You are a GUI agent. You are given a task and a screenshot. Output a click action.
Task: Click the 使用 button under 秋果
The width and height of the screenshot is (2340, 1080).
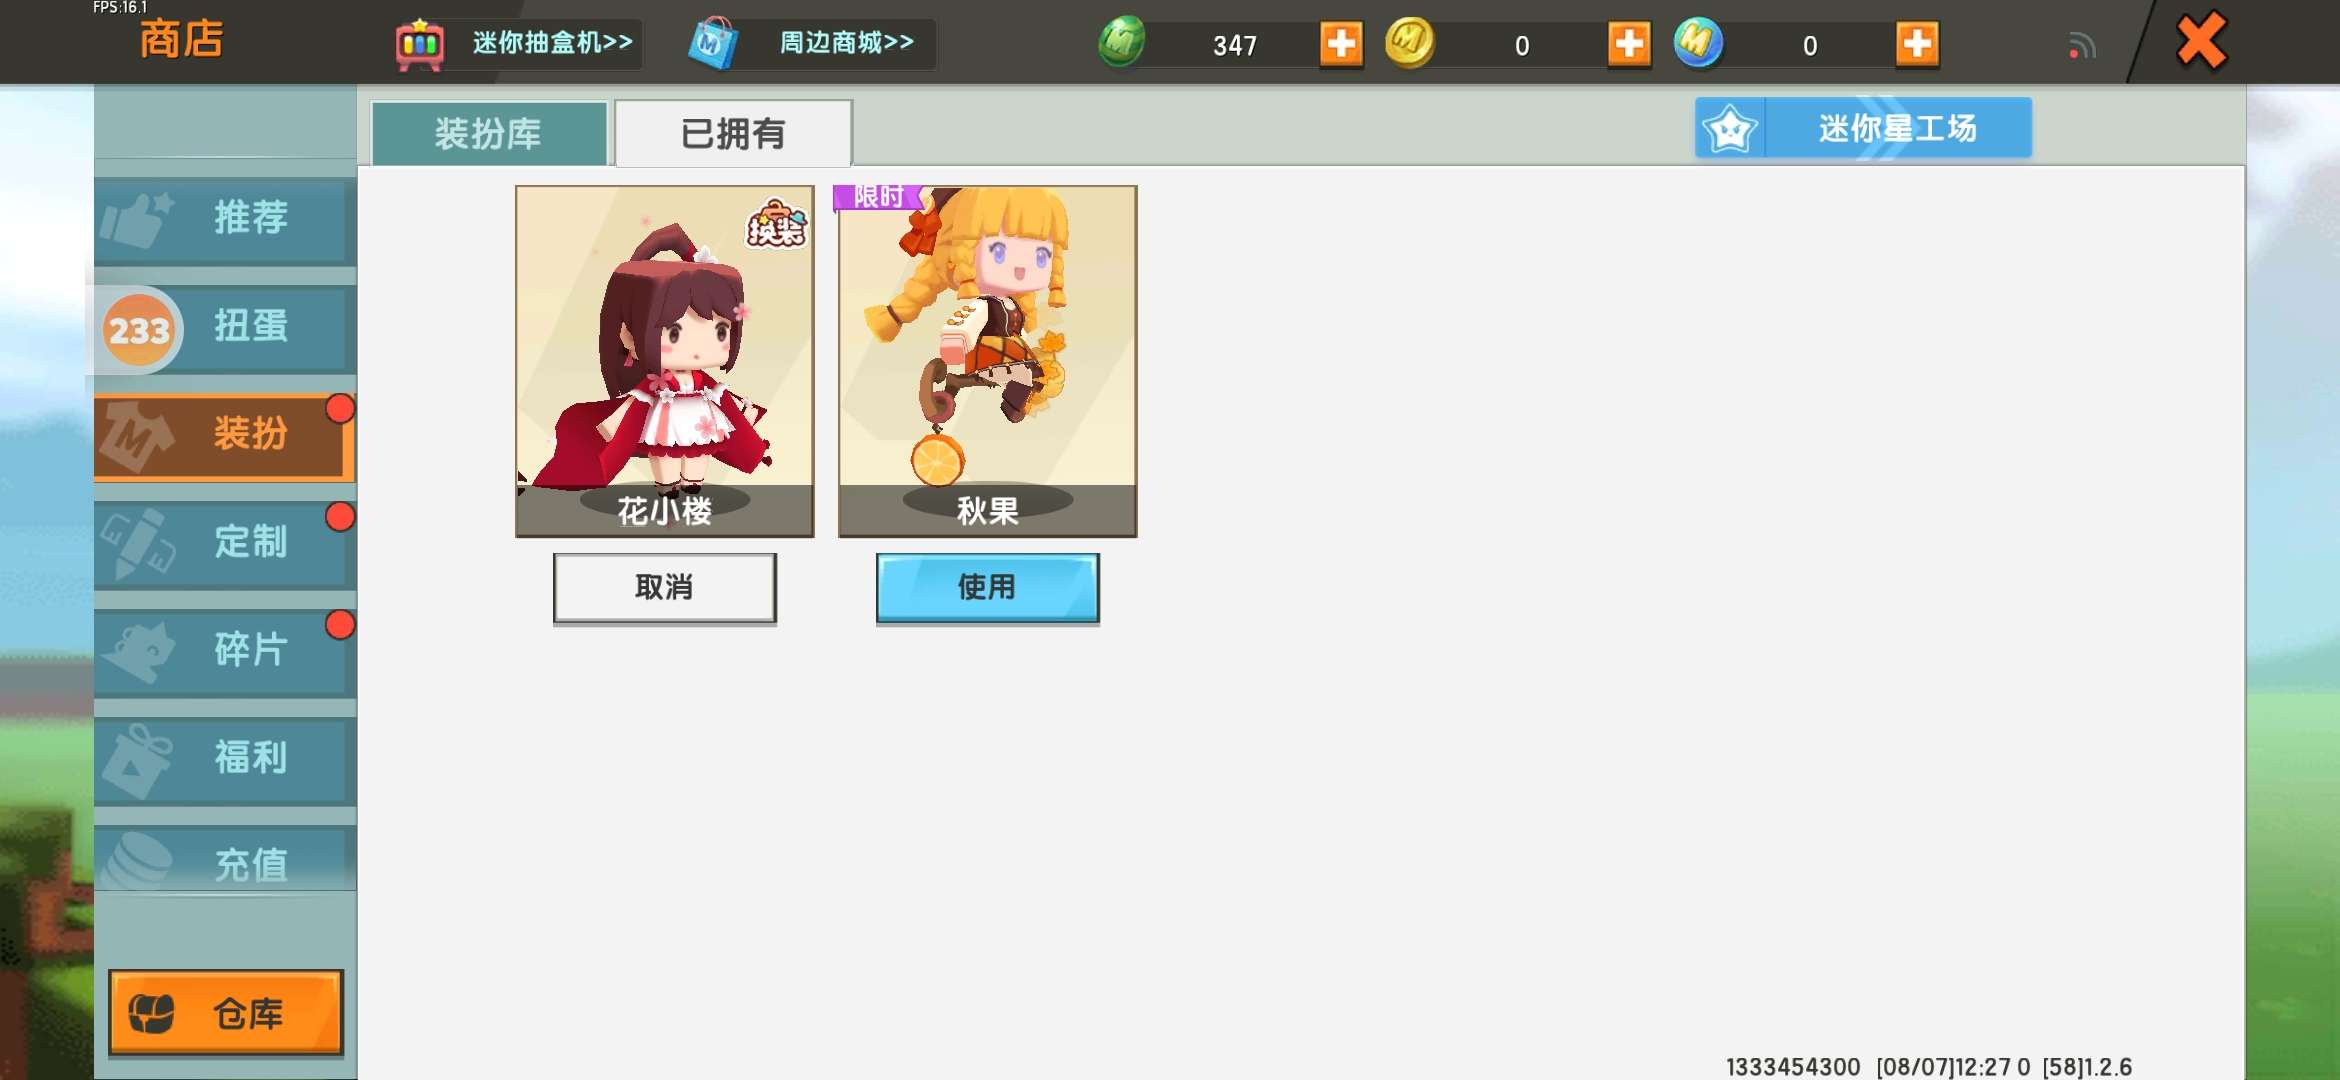click(988, 588)
